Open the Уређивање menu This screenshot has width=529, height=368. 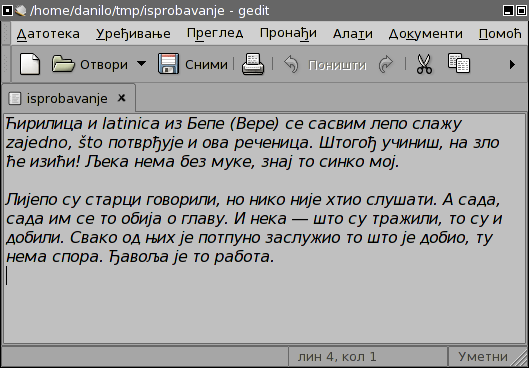133,34
